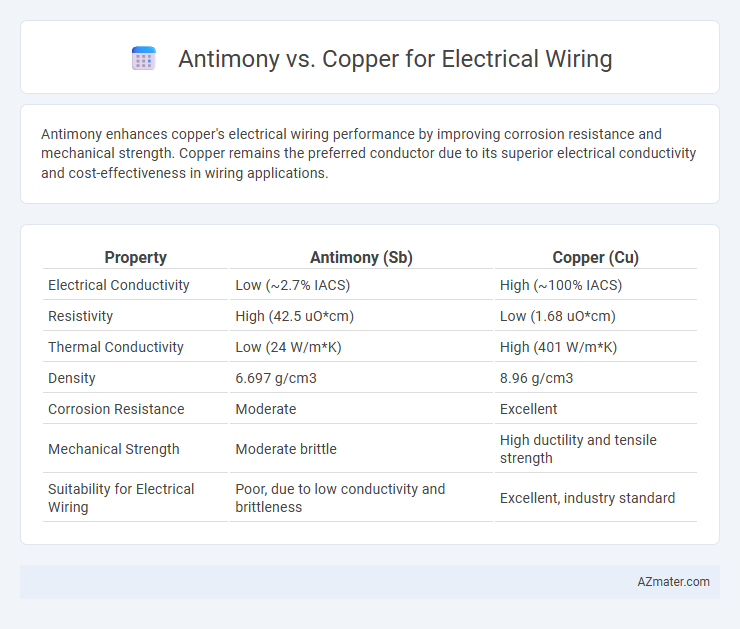Image resolution: width=740 pixels, height=629 pixels.
Task: Click the 'Electrical Conductivity' row label
Action: click(118, 285)
